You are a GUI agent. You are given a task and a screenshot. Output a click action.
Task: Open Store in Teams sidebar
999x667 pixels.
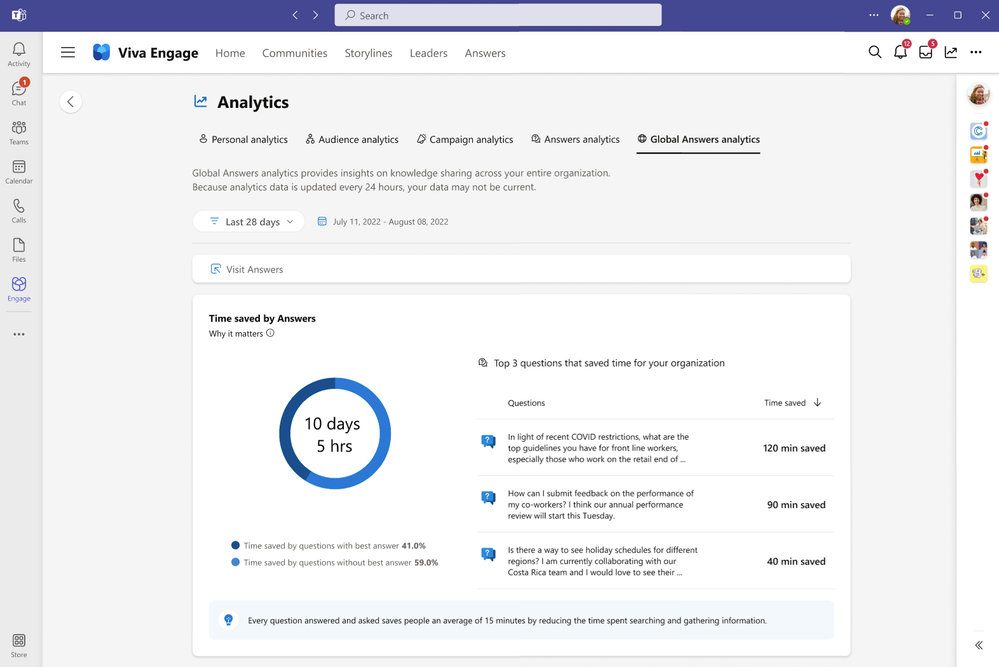coord(18,645)
